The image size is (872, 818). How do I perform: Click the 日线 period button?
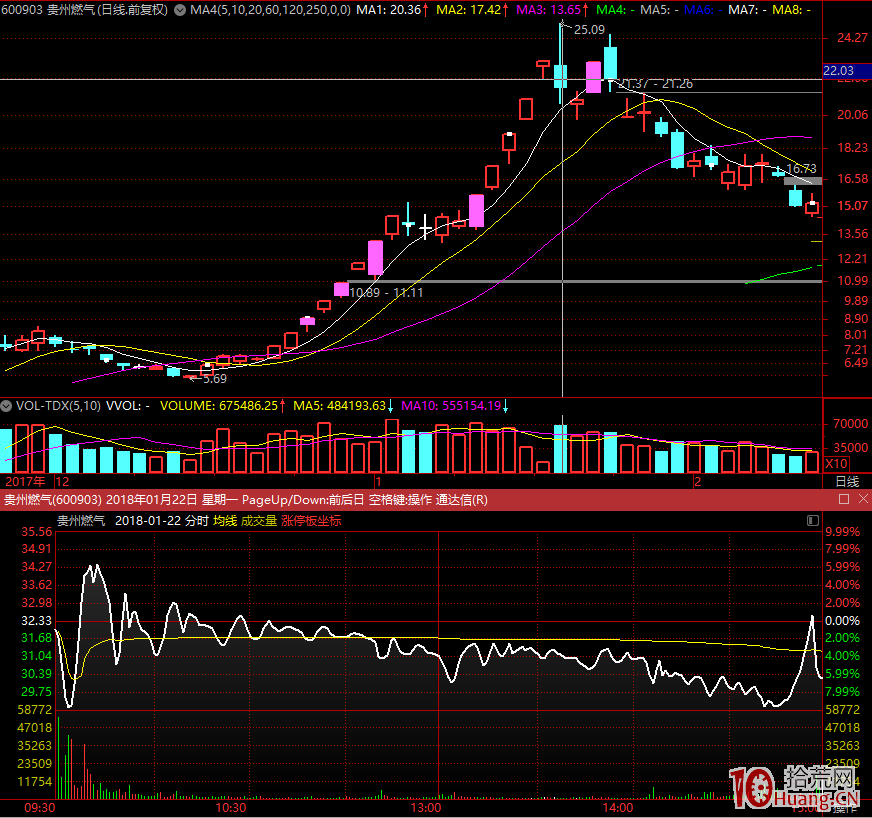[848, 482]
